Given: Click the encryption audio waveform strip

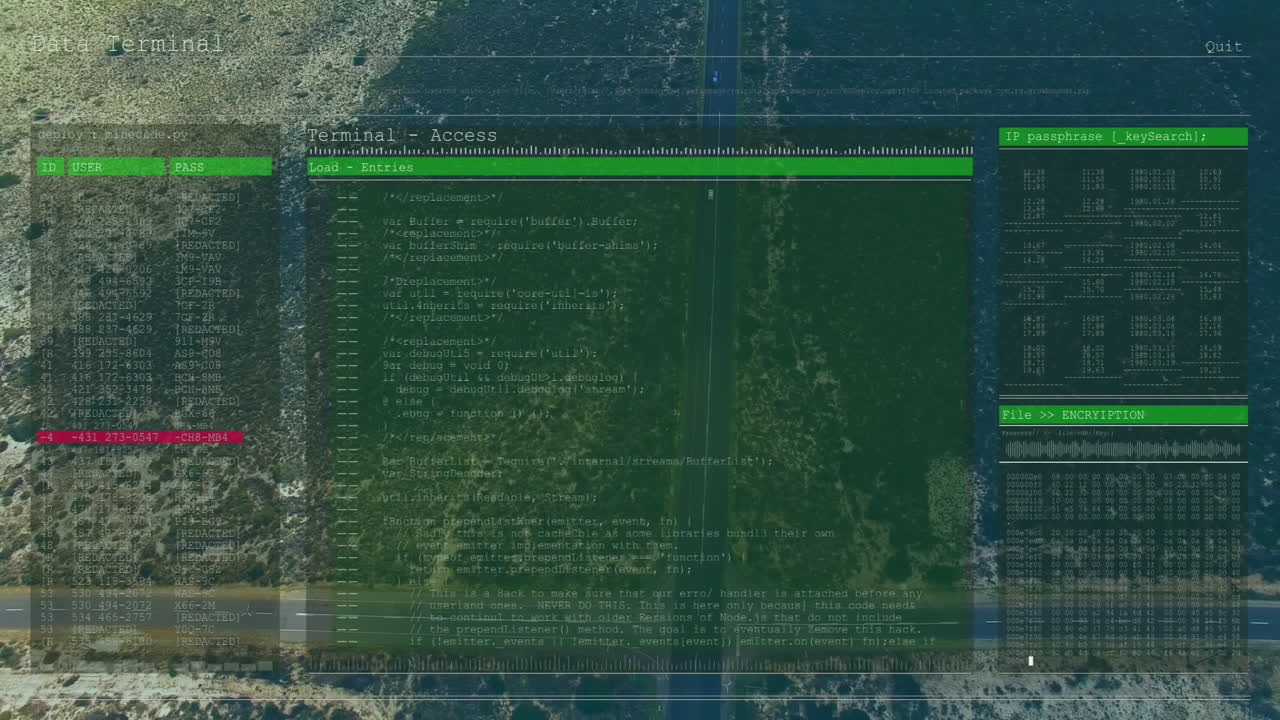Looking at the screenshot, I should coord(1120,449).
